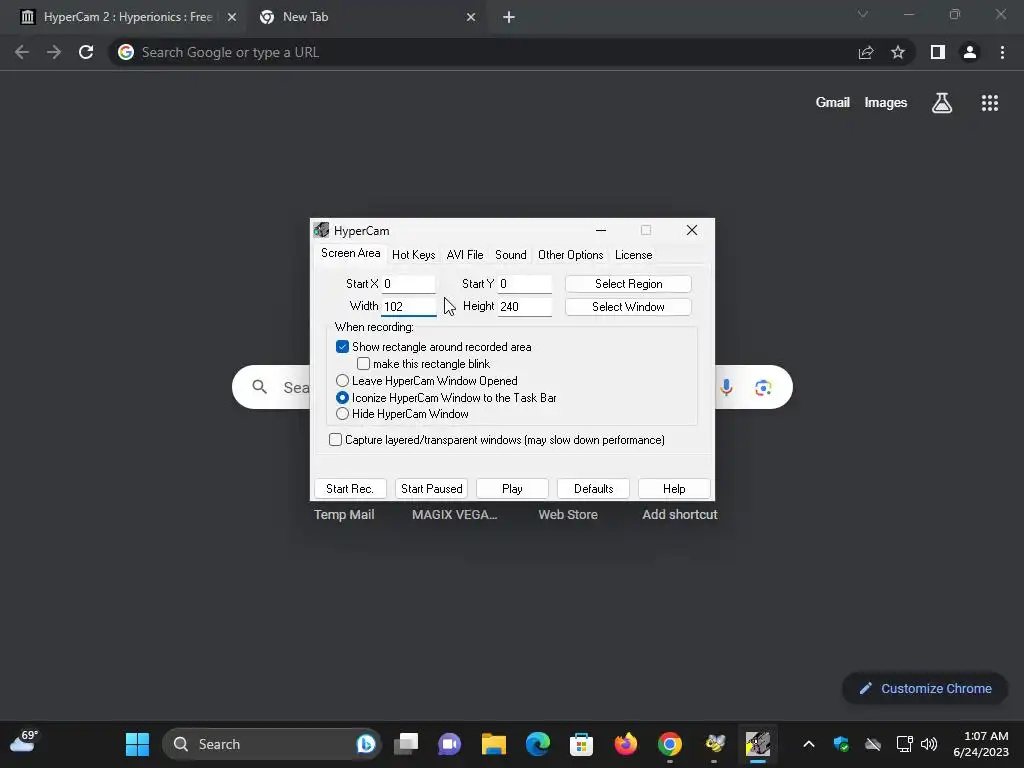The image size is (1024, 768).
Task: Close the HyperCam 2 Hyperionics browser tab
Action: point(232,18)
